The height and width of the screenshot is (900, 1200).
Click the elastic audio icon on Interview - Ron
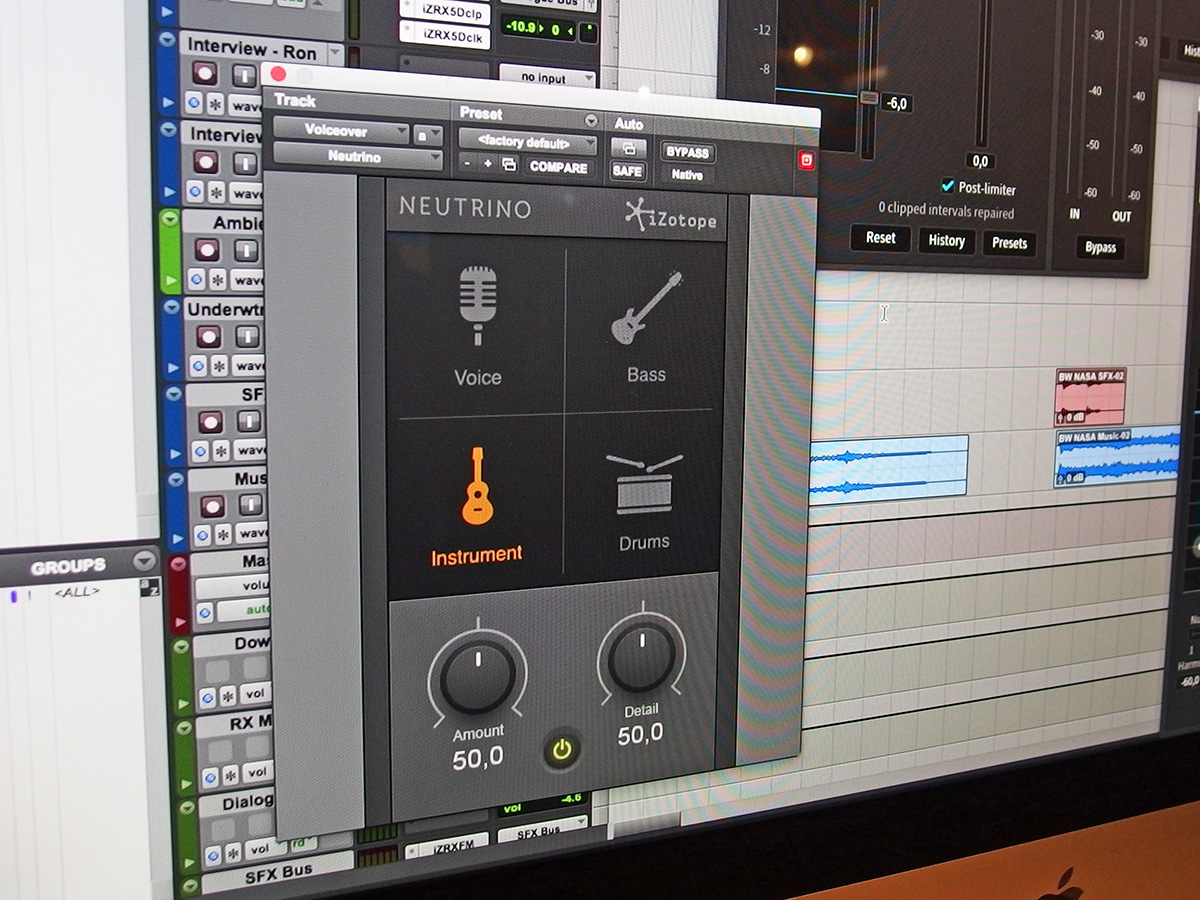coord(193,103)
